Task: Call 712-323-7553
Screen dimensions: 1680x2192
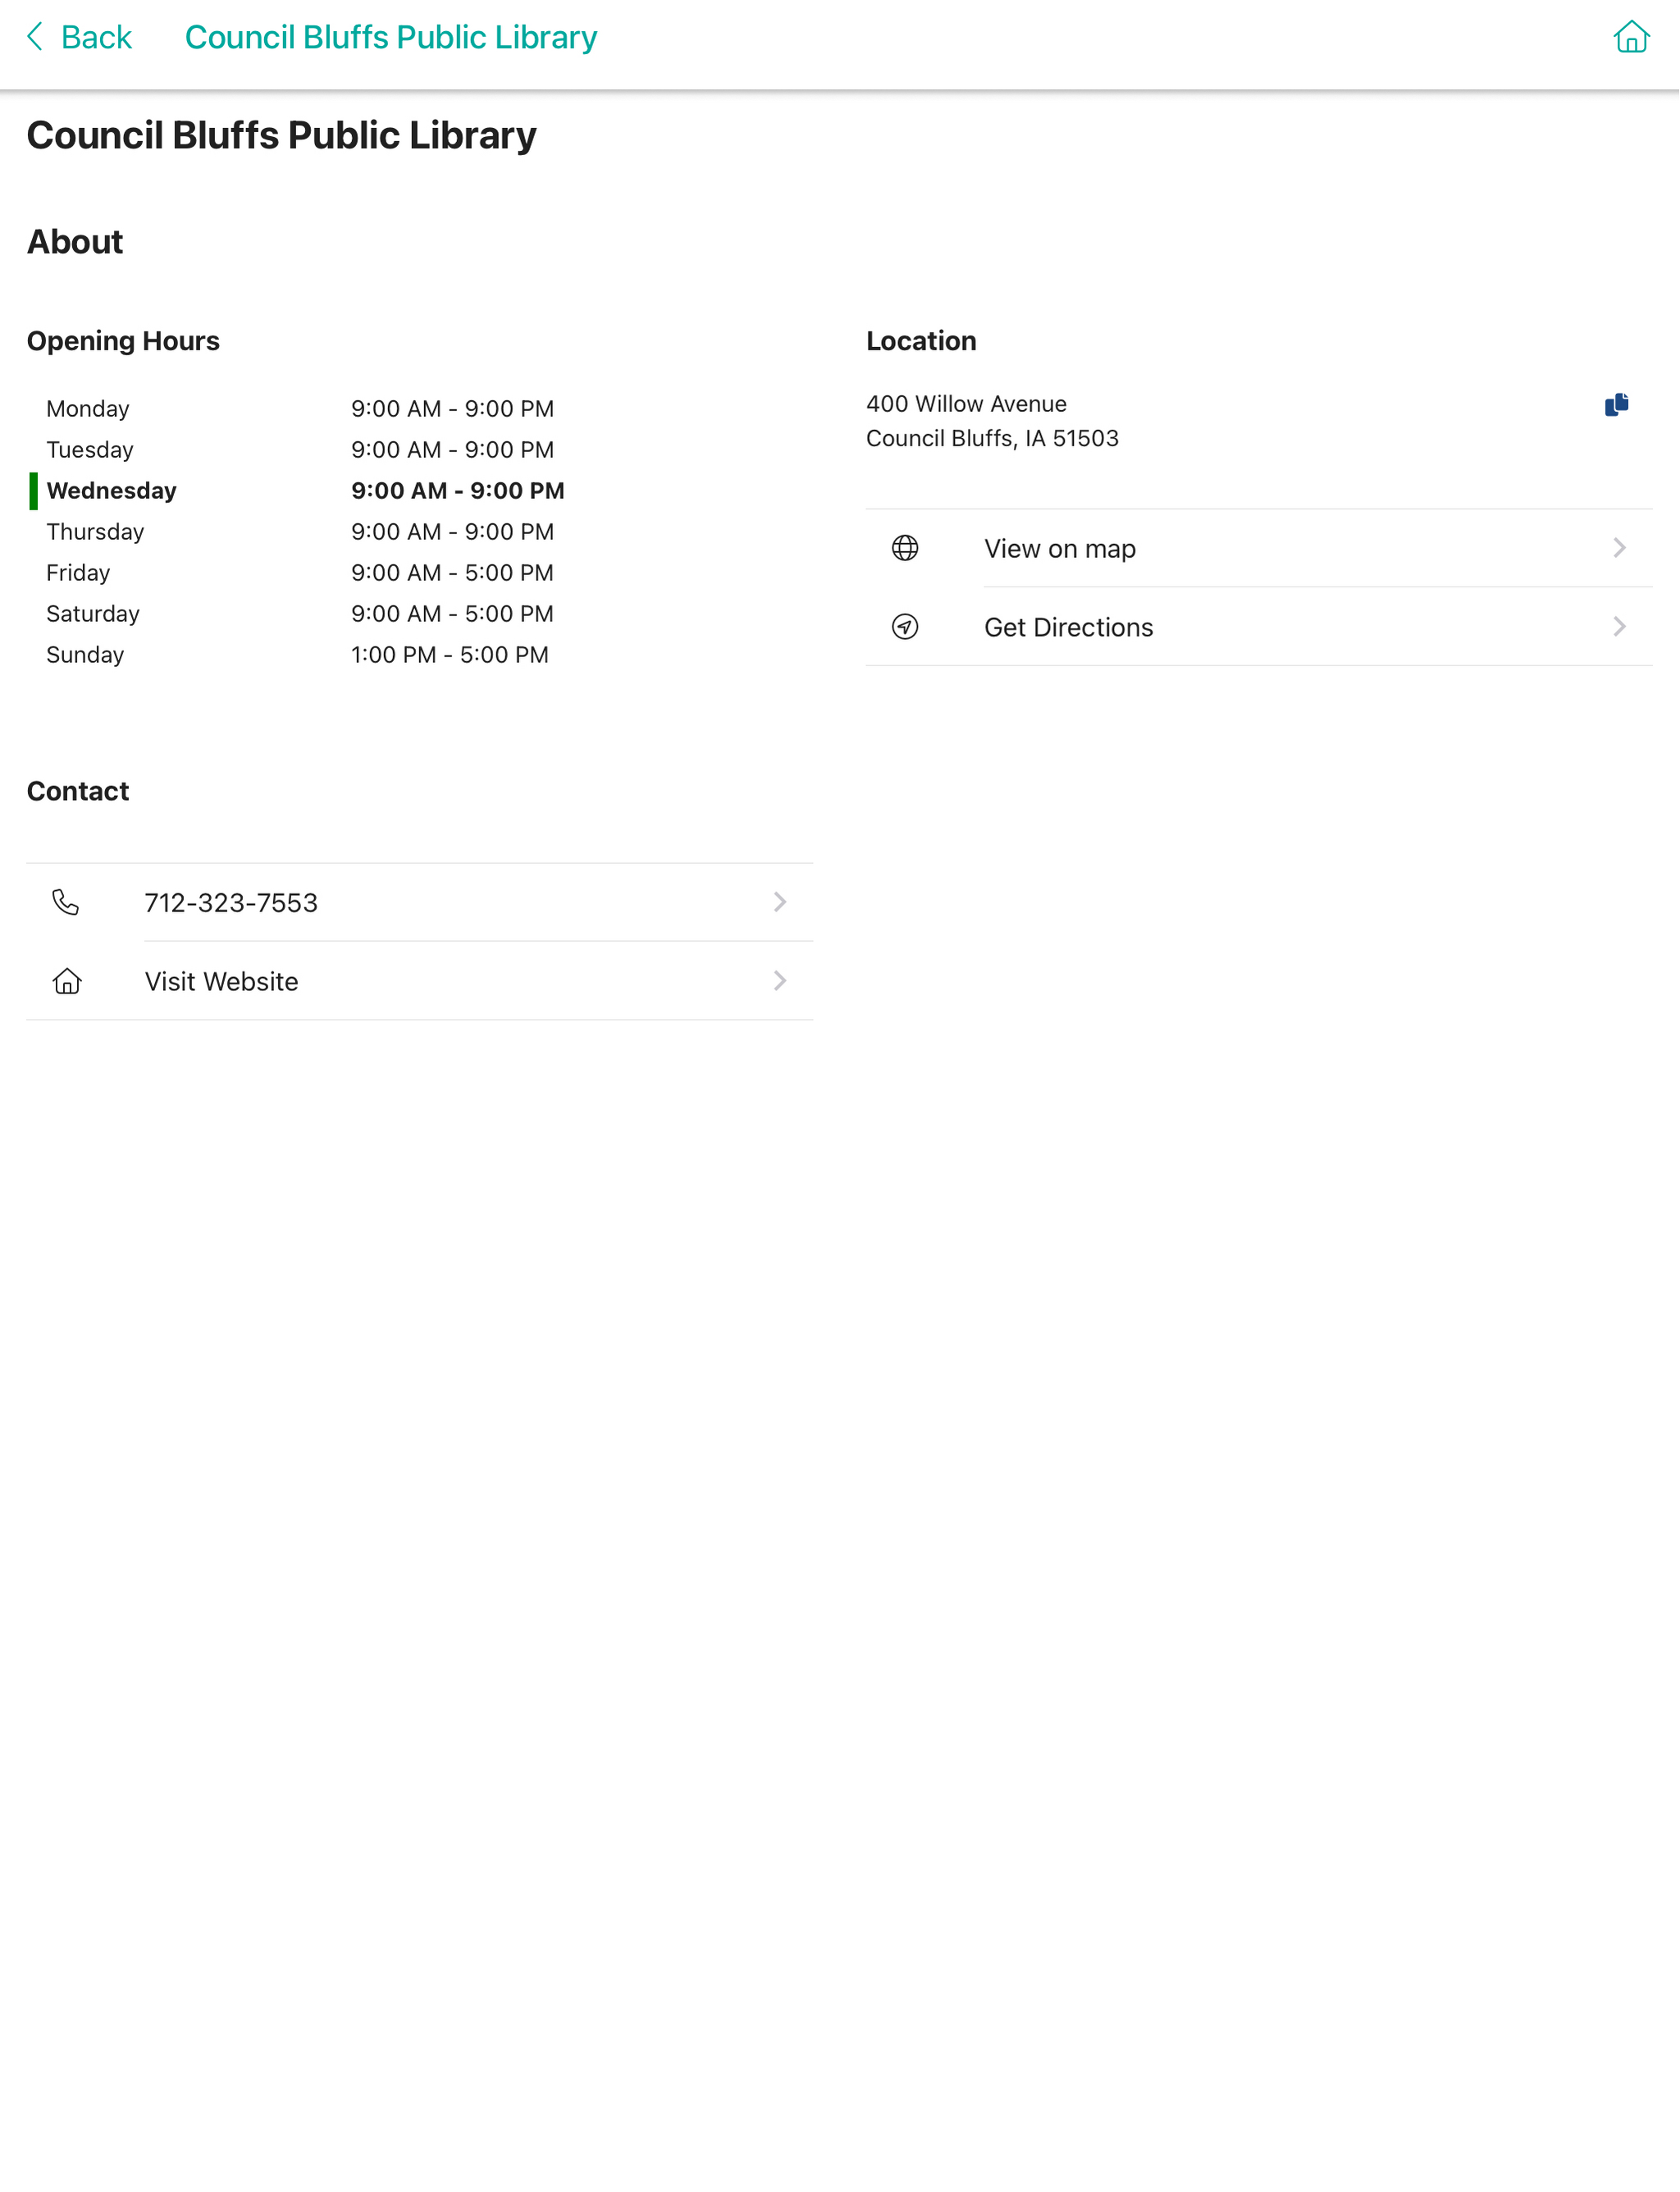Action: 420,903
